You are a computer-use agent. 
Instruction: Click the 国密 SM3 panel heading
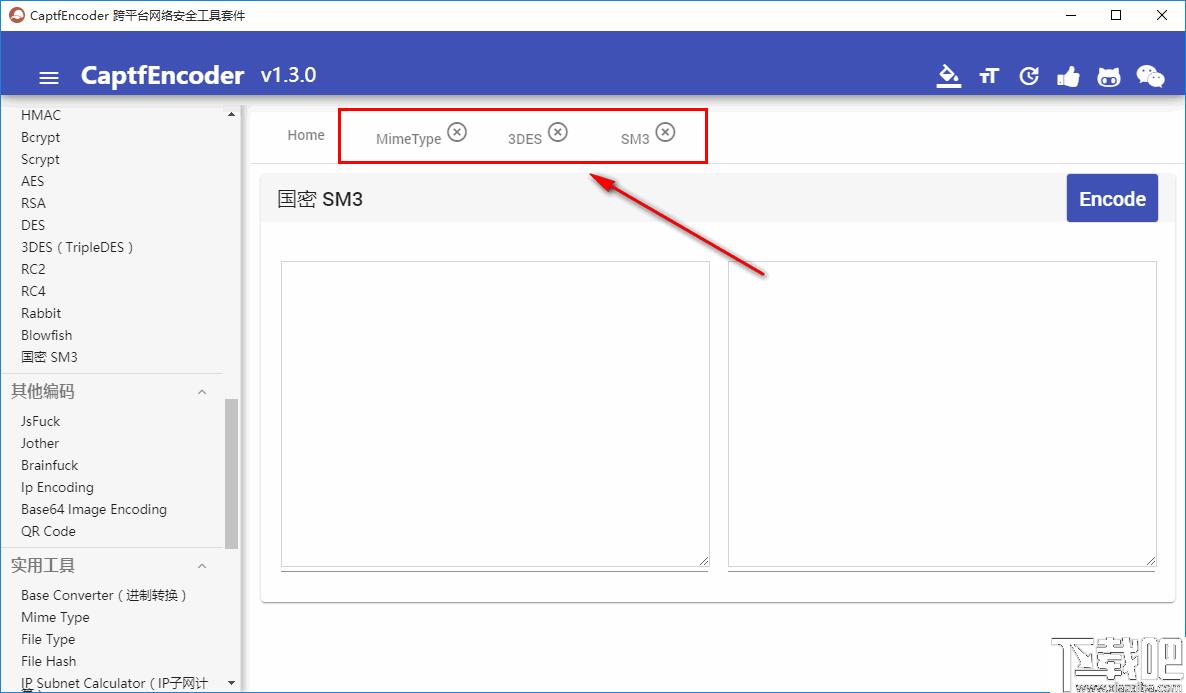(x=320, y=199)
